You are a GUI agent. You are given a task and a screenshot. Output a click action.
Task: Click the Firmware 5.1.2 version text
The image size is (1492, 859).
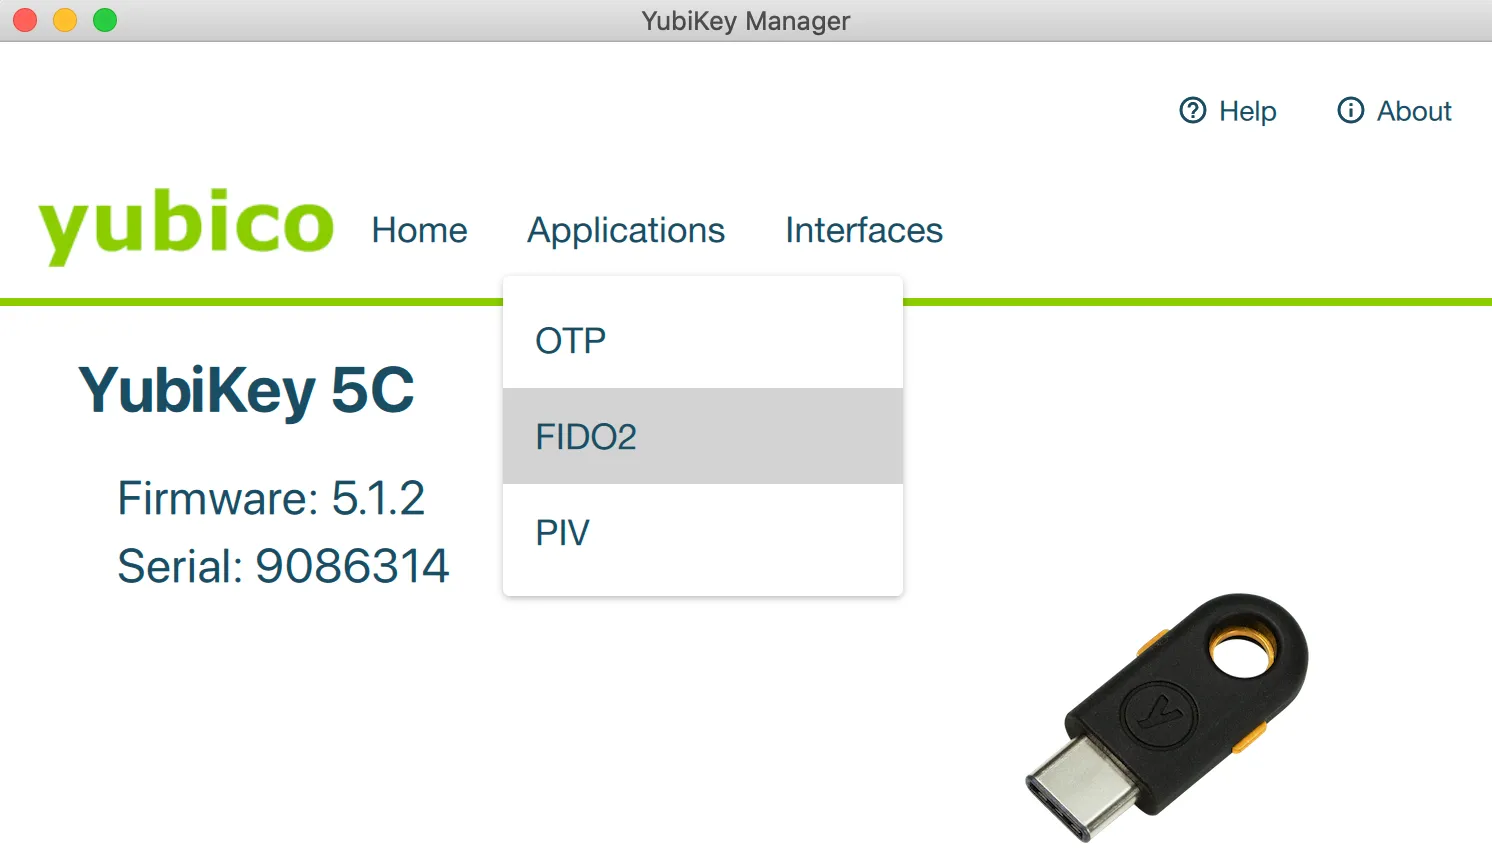pyautogui.click(x=271, y=498)
